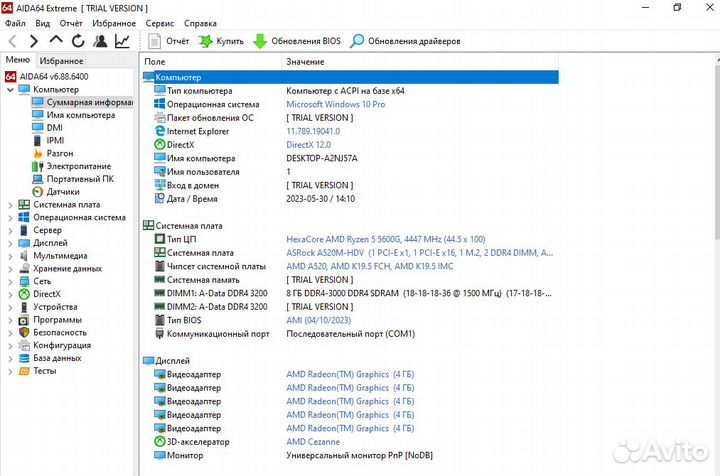Select the DESKTOP-A2NJ57A value

pyautogui.click(x=322, y=158)
